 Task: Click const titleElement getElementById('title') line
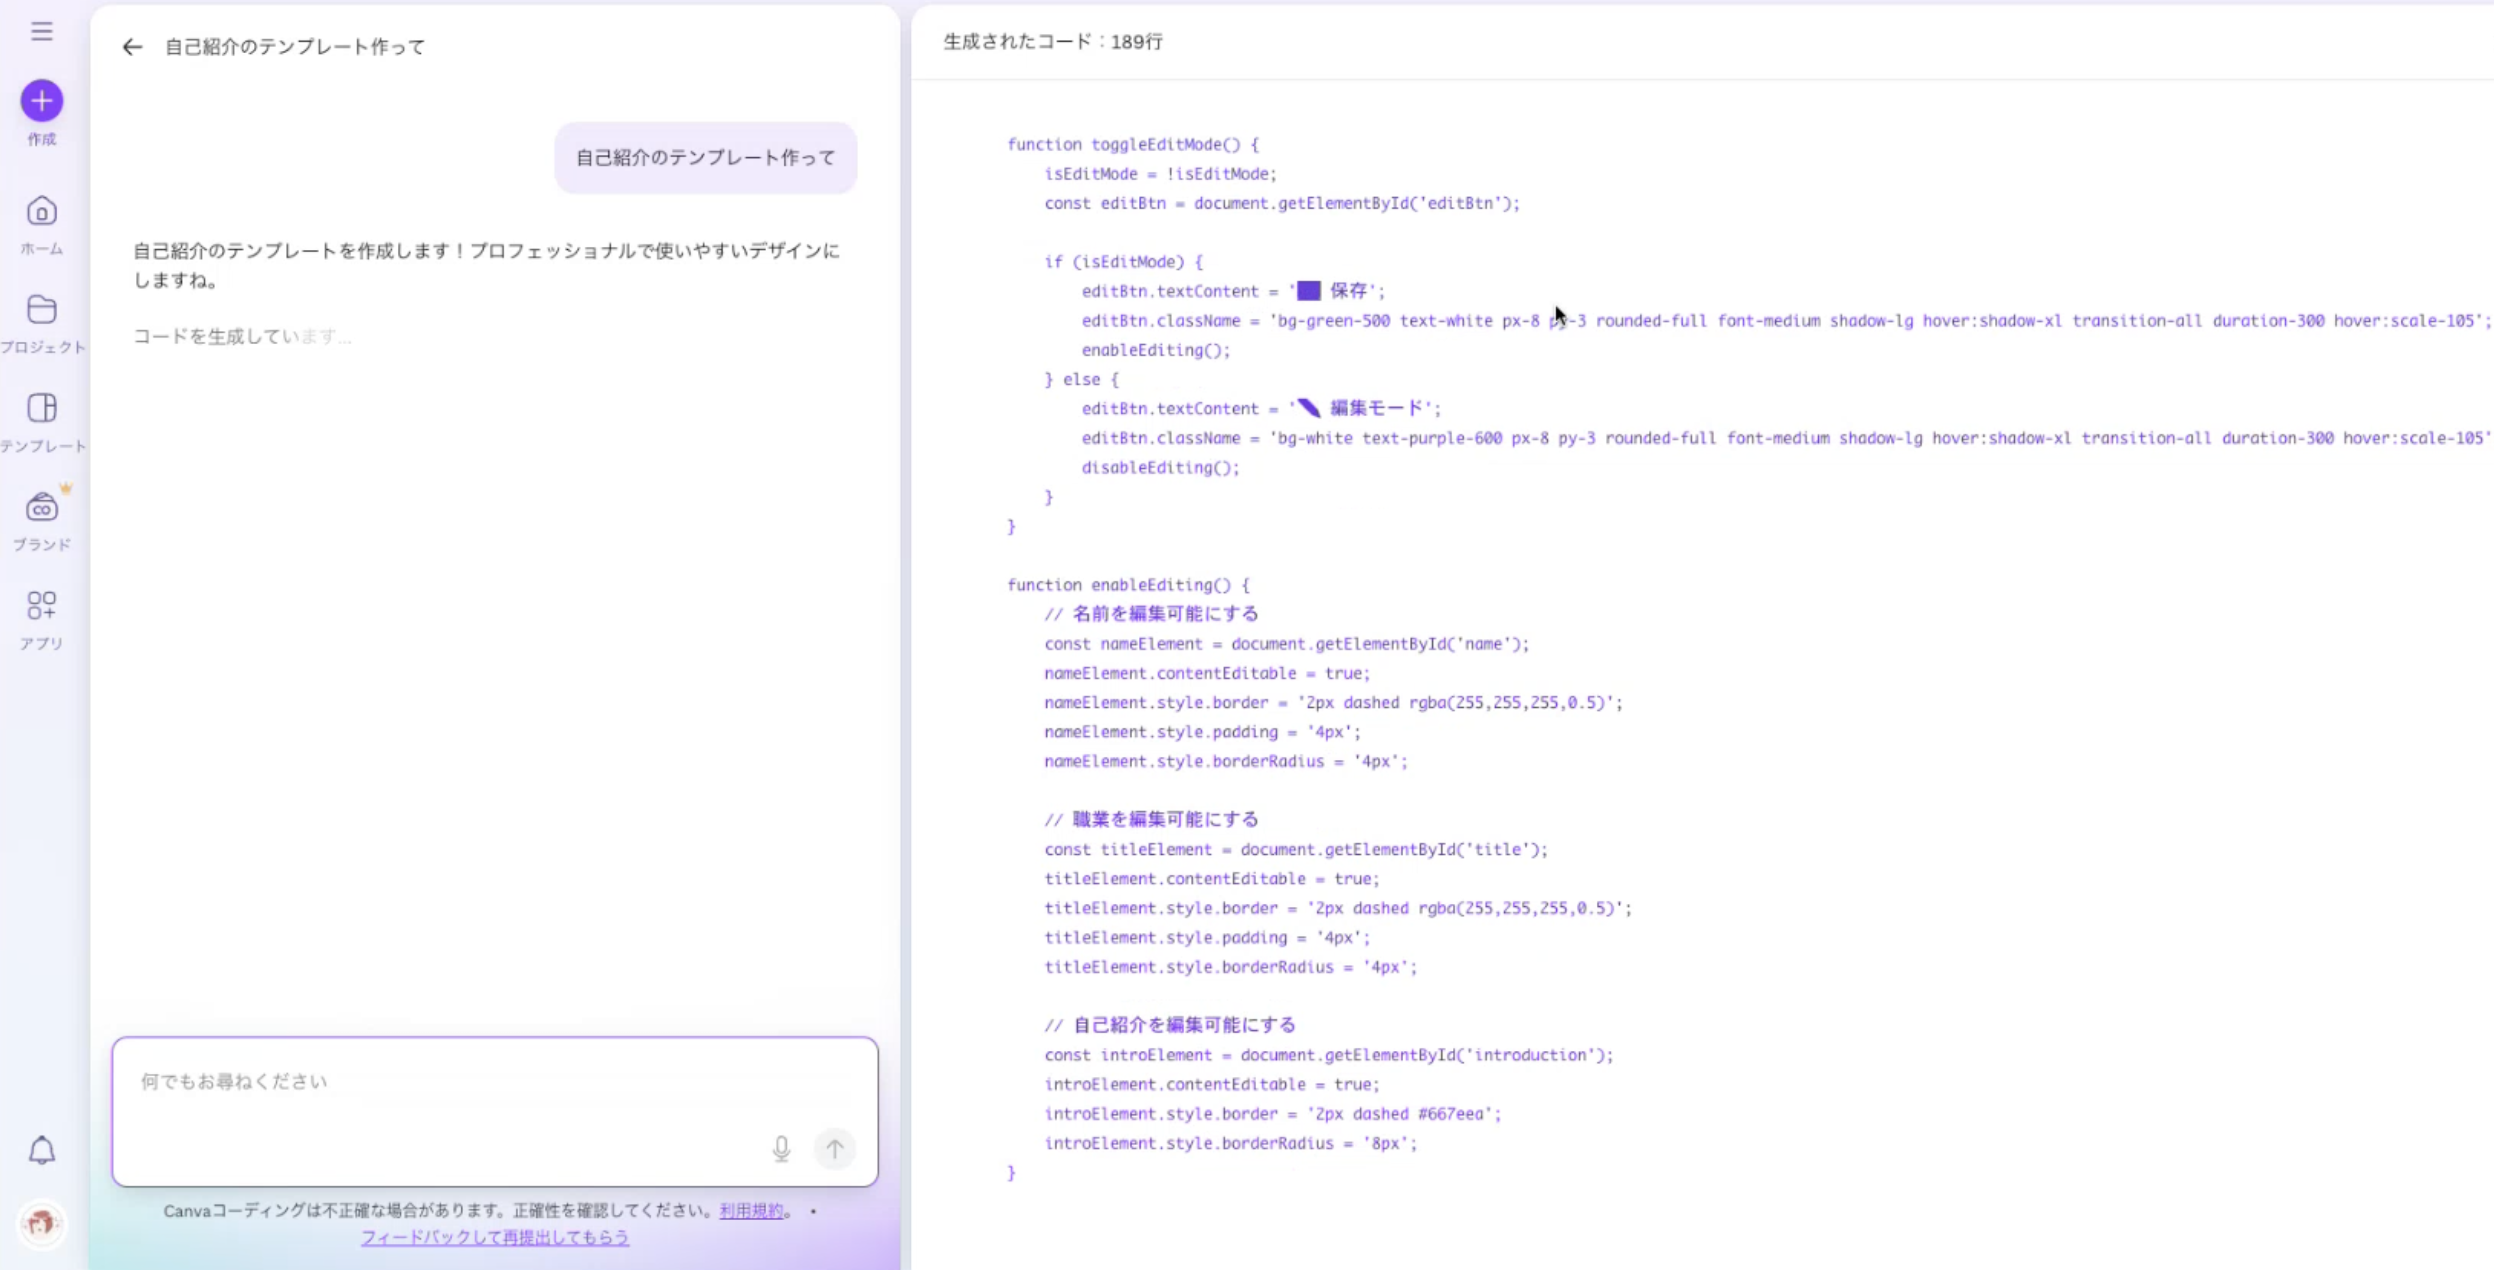click(1296, 849)
